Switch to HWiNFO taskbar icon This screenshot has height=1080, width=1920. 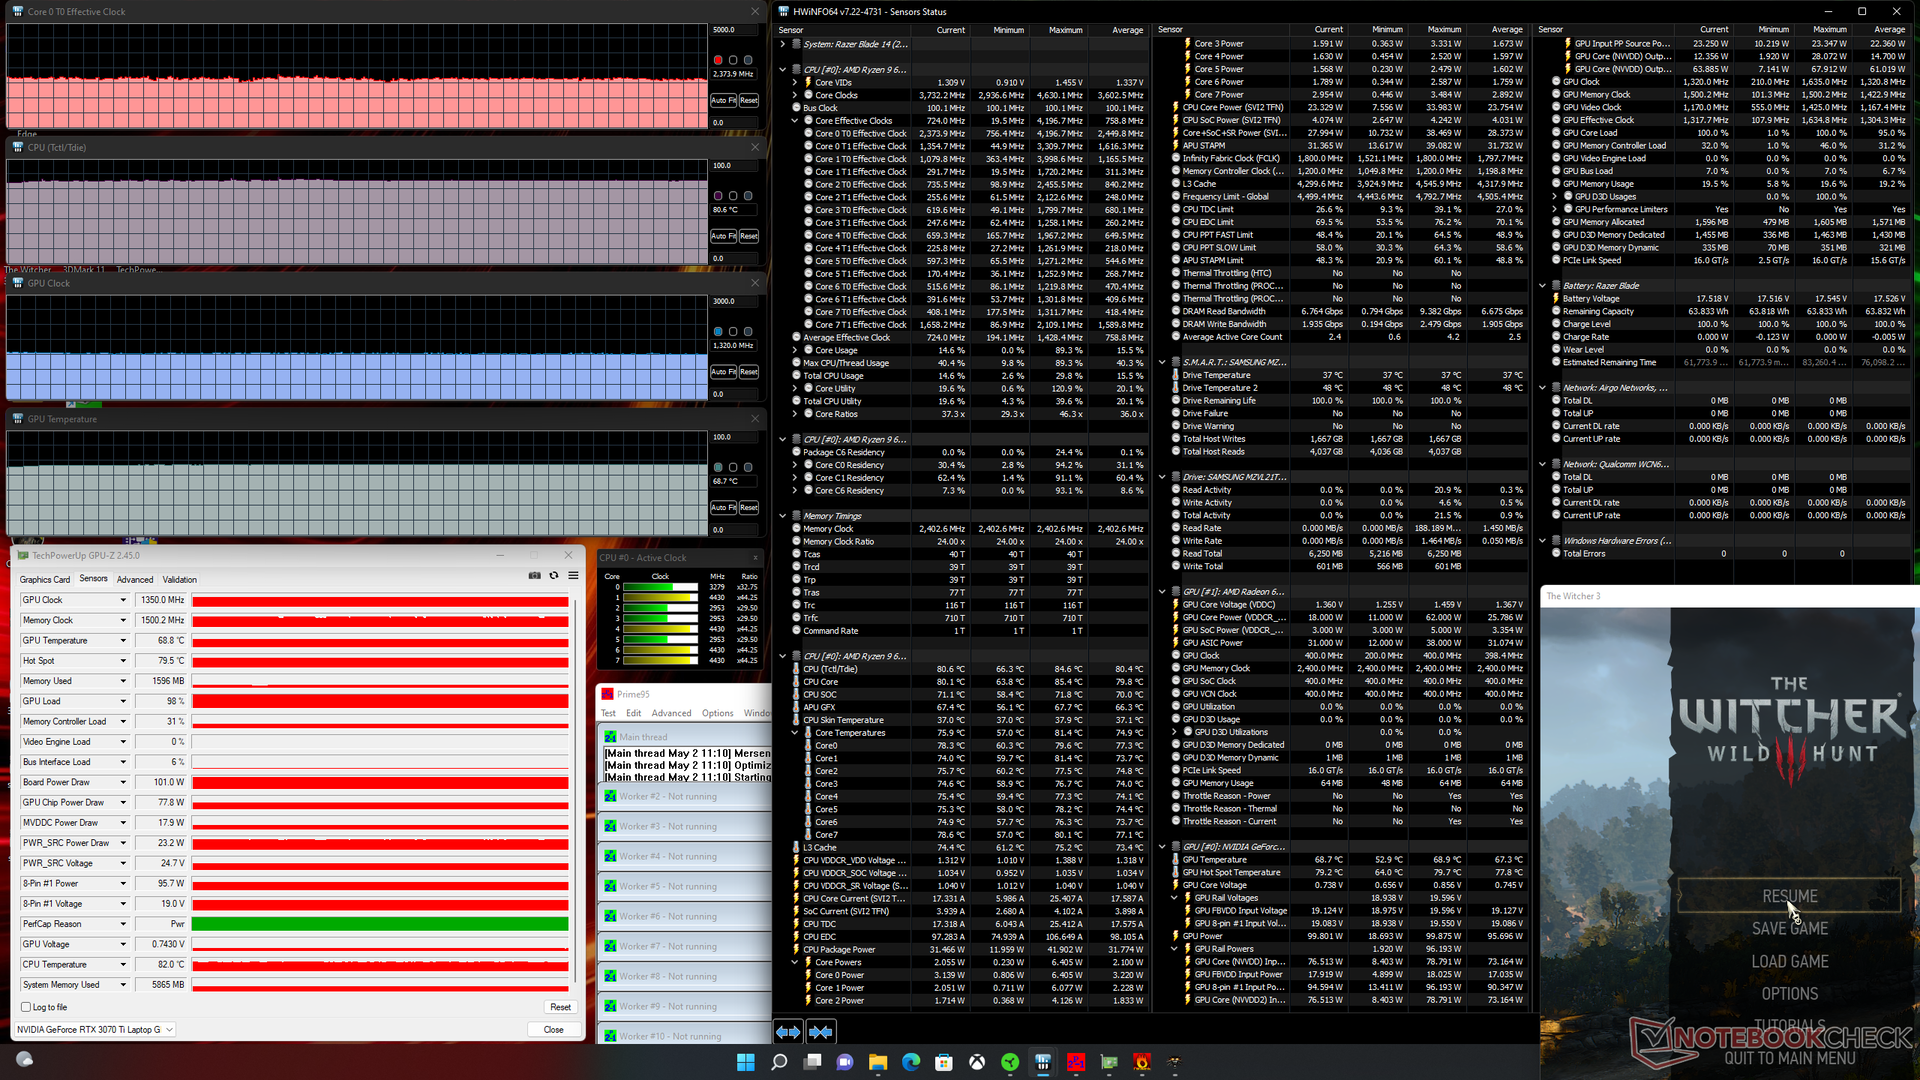tap(1043, 1062)
